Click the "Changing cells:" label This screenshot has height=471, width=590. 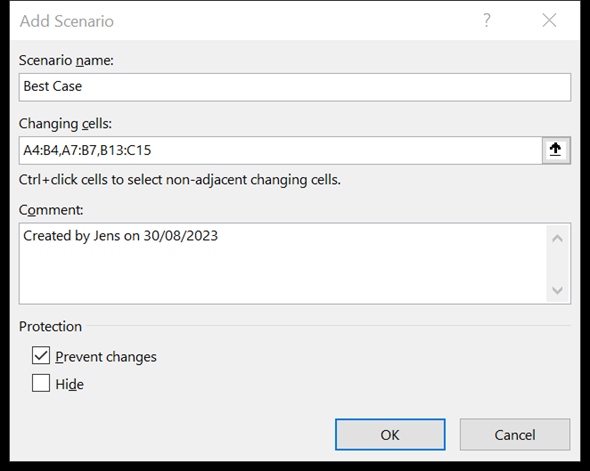[65, 124]
